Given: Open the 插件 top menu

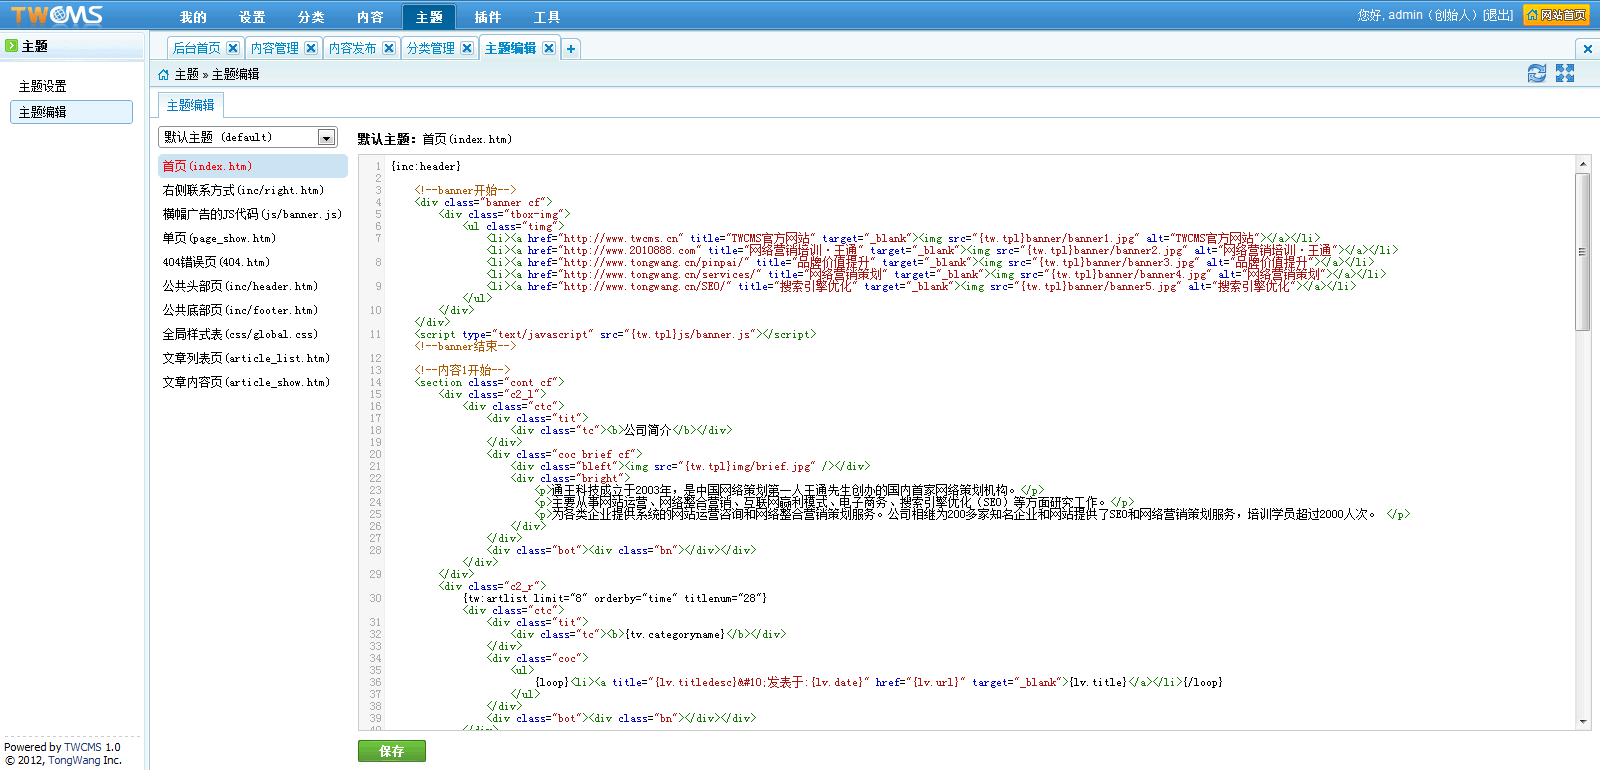Looking at the screenshot, I should pos(488,17).
